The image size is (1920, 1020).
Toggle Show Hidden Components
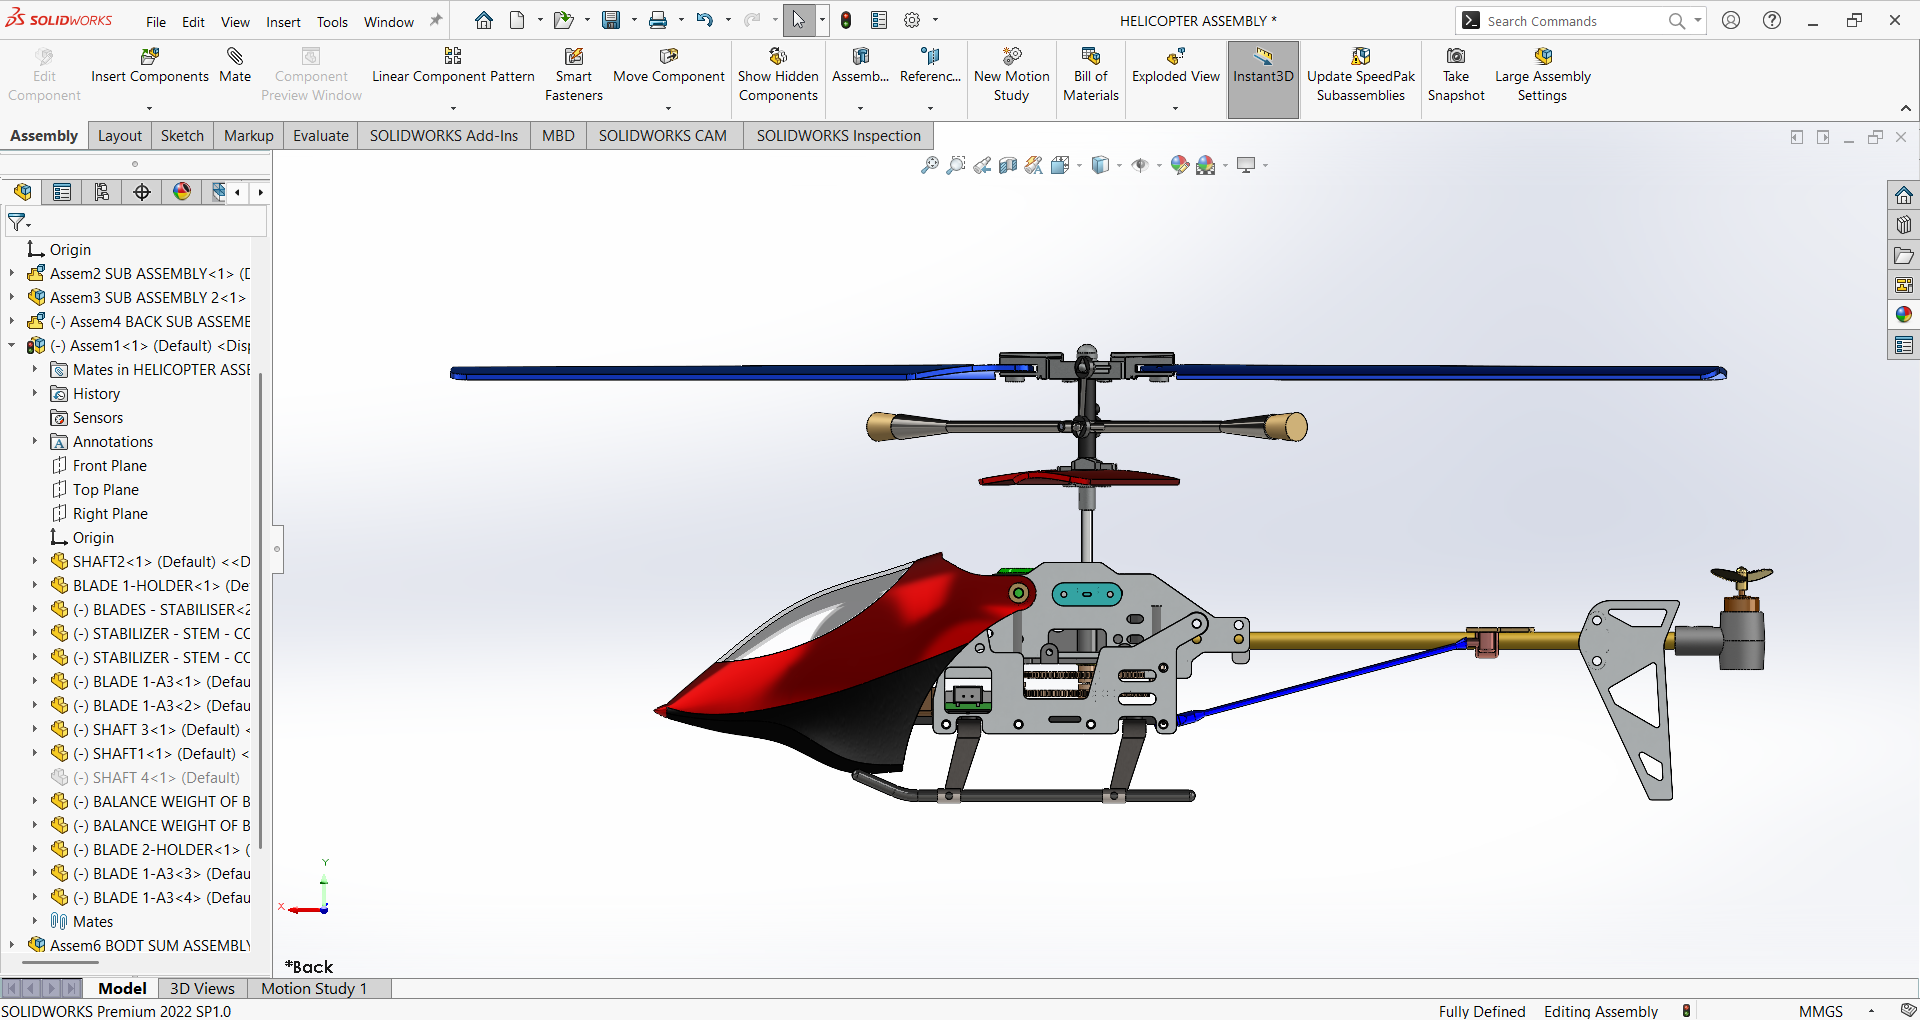tap(778, 57)
